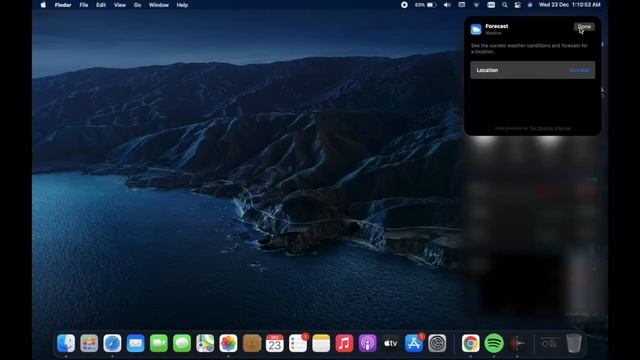Image resolution: width=640 pixels, height=360 pixels.
Task: Open the Finder menu
Action: 63,5
